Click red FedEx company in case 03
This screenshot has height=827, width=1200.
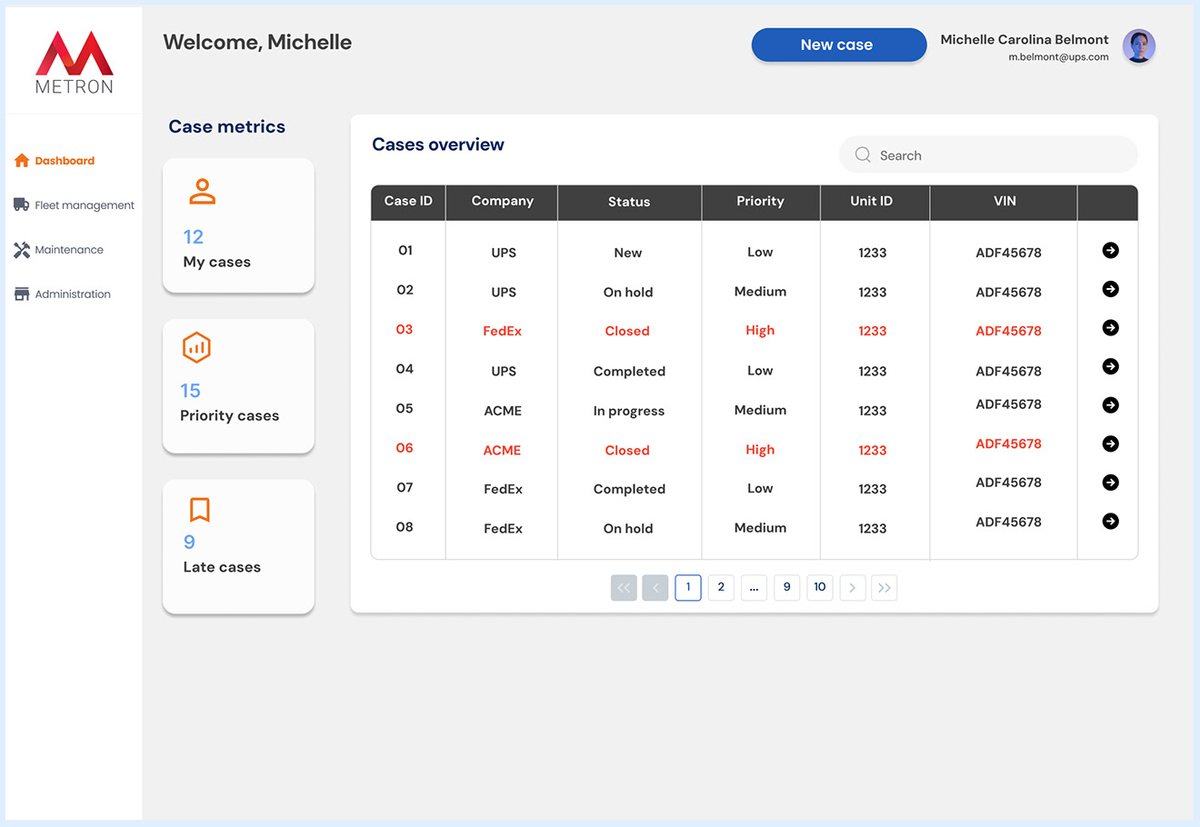click(502, 331)
